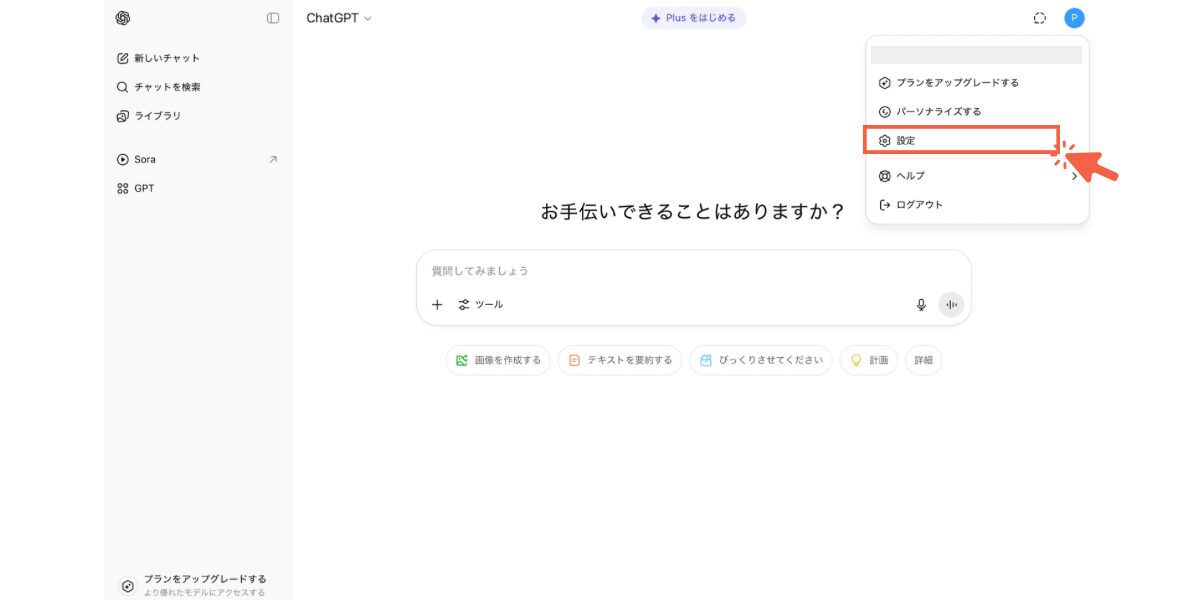Image resolution: width=1200 pixels, height=600 pixels.
Task: Open GPT explorer in sidebar
Action: coord(198,188)
